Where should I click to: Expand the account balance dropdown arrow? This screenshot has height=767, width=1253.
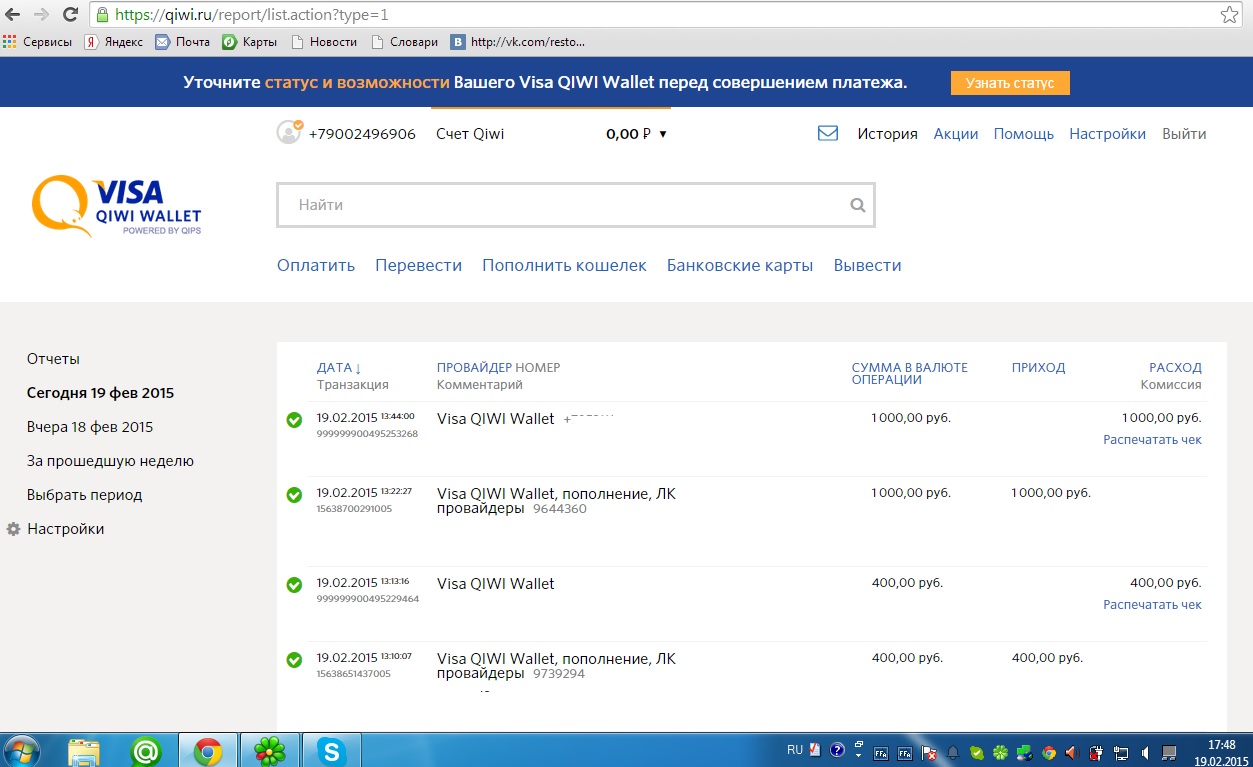[x=662, y=134]
